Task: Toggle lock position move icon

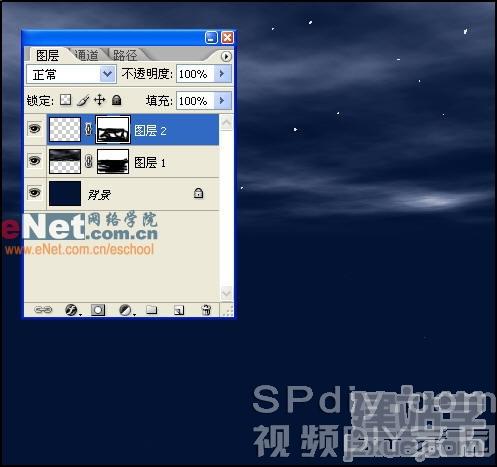Action: 100,100
